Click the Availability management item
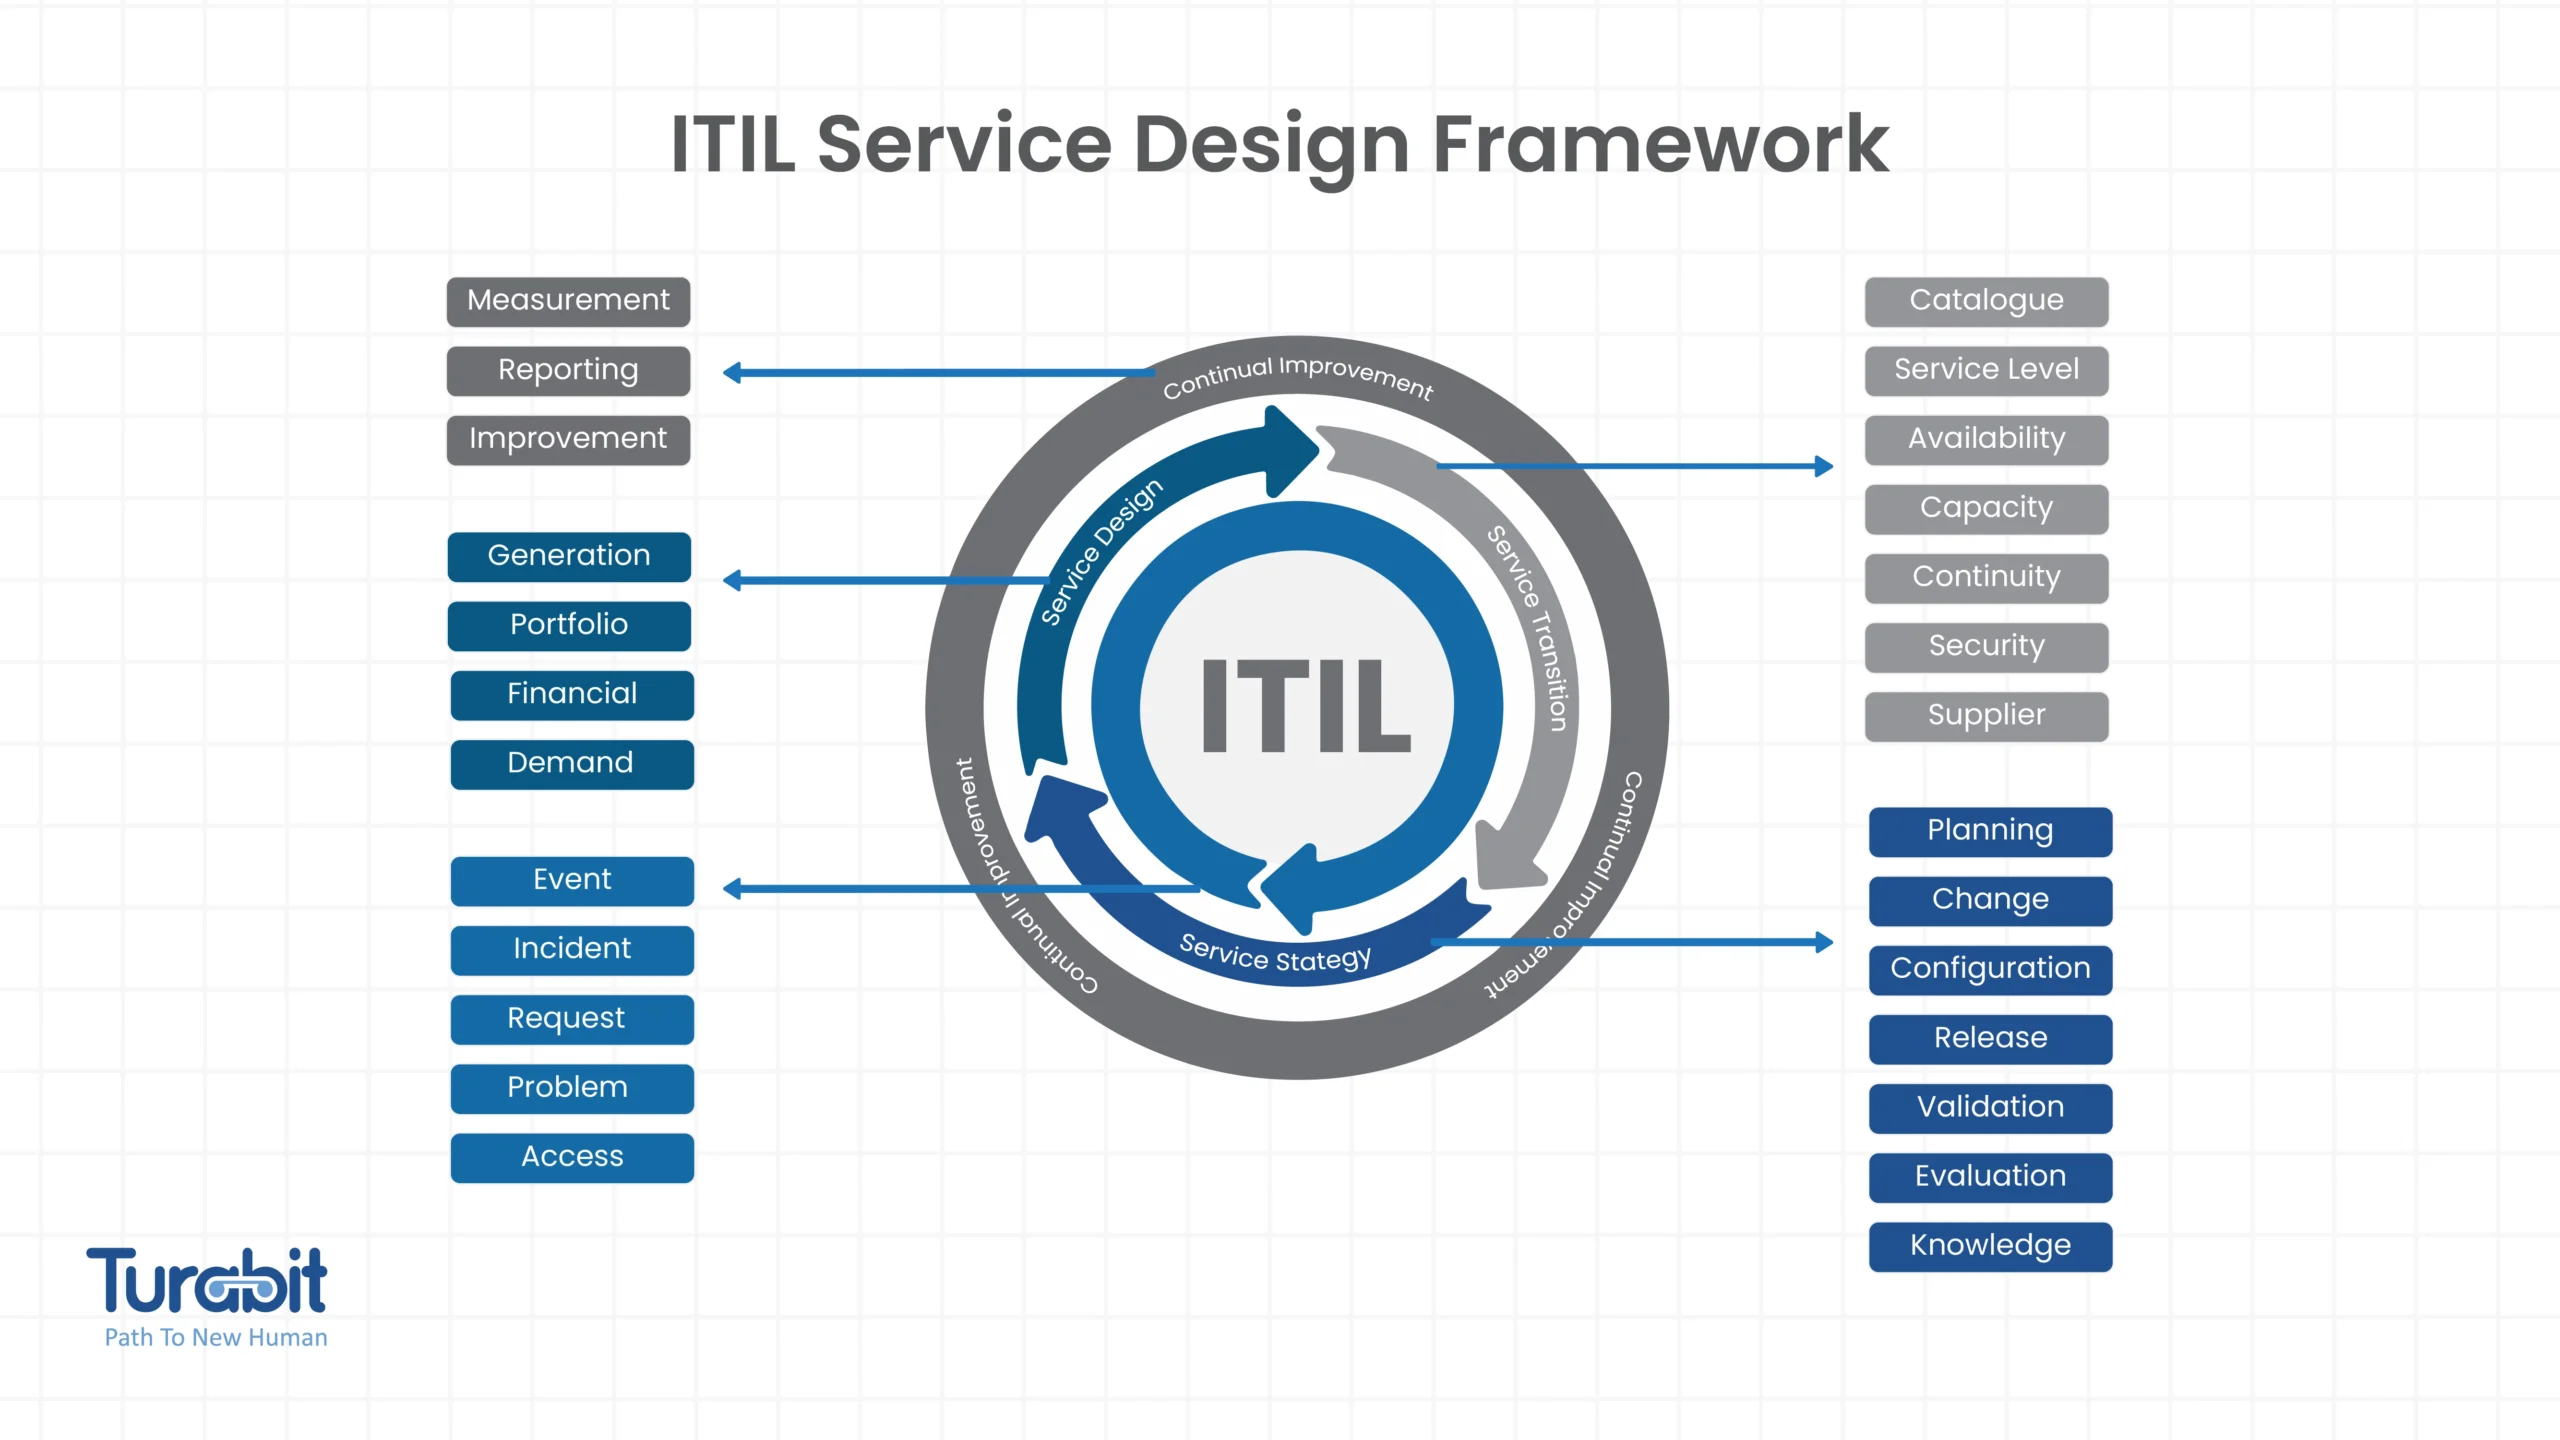This screenshot has height=1440, width=2560. click(1985, 438)
